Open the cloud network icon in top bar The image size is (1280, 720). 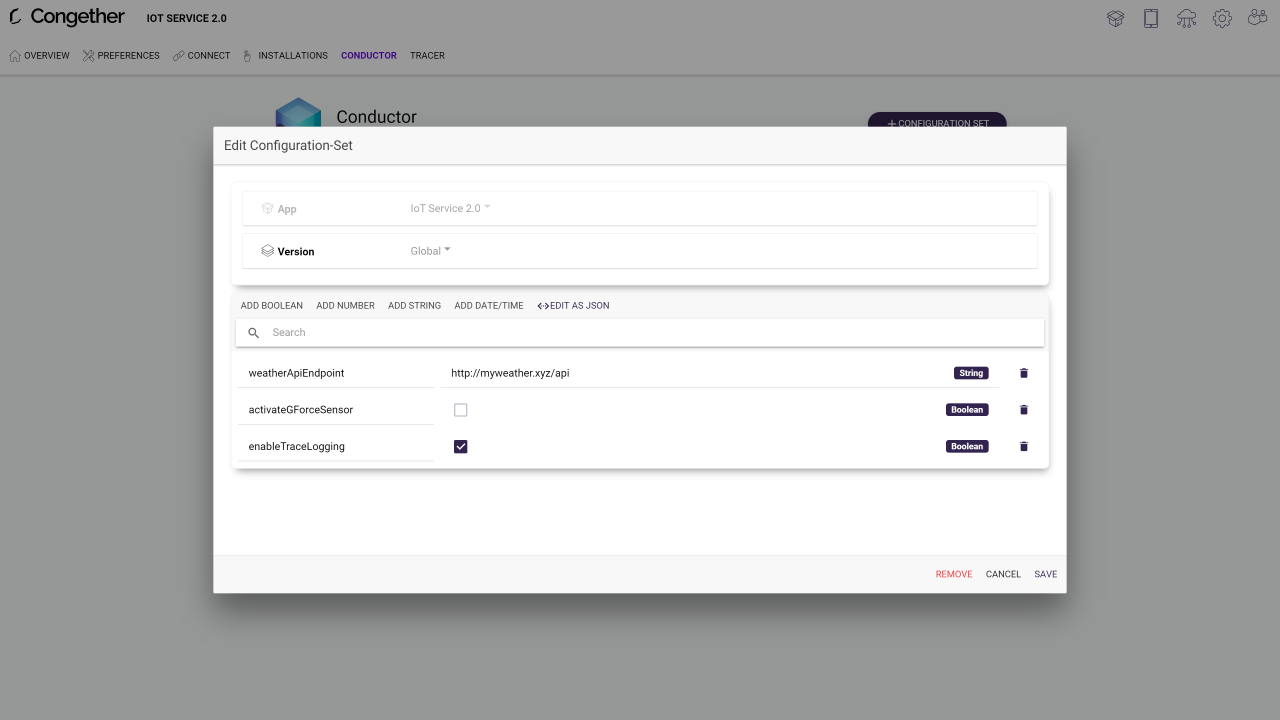(1186, 18)
